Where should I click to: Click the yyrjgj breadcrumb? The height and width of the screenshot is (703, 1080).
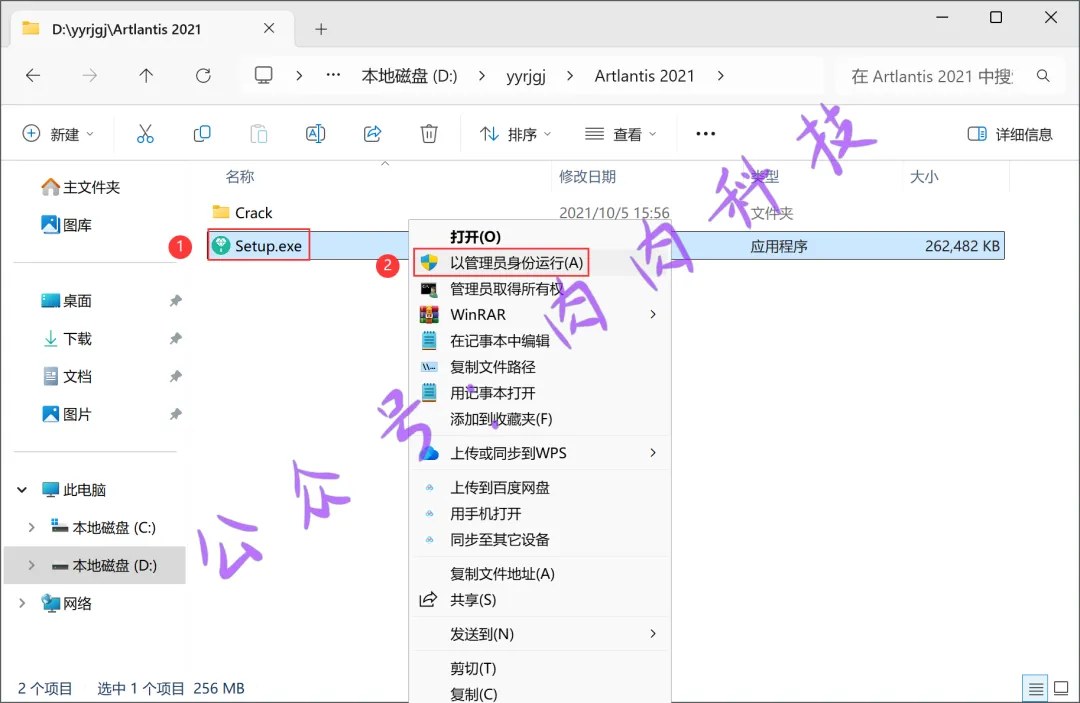[x=526, y=76]
